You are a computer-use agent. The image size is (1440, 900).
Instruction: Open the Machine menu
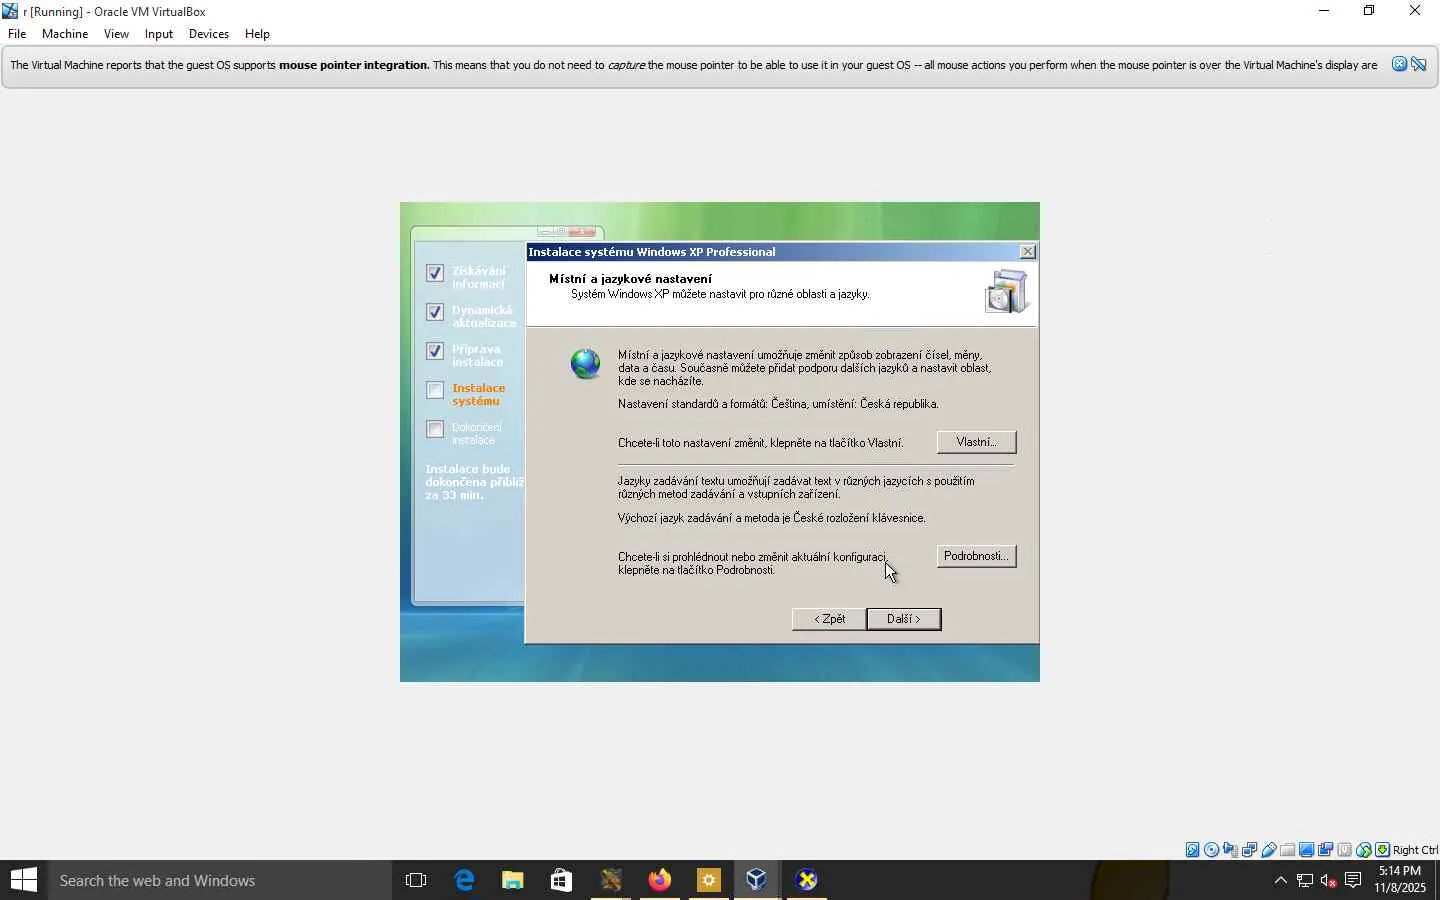[65, 34]
